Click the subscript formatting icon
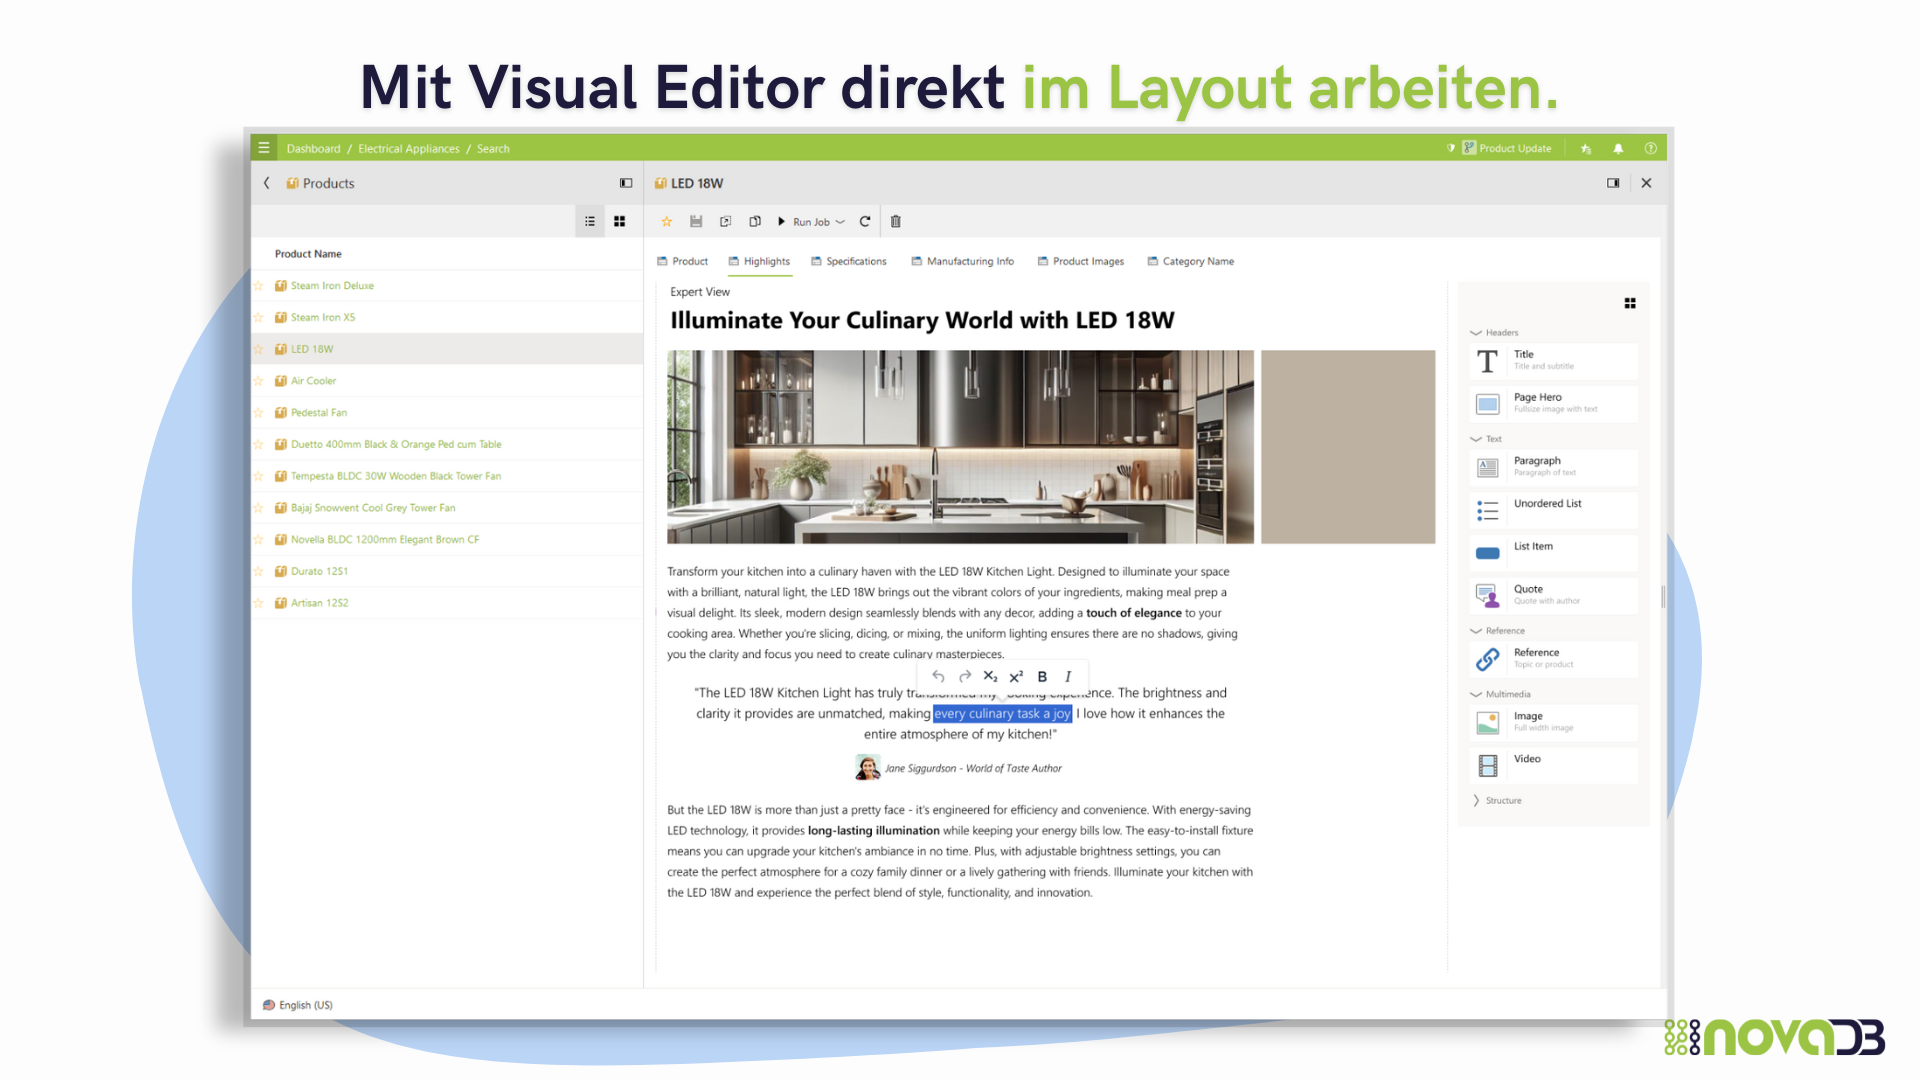This screenshot has width=1920, height=1080. [990, 676]
